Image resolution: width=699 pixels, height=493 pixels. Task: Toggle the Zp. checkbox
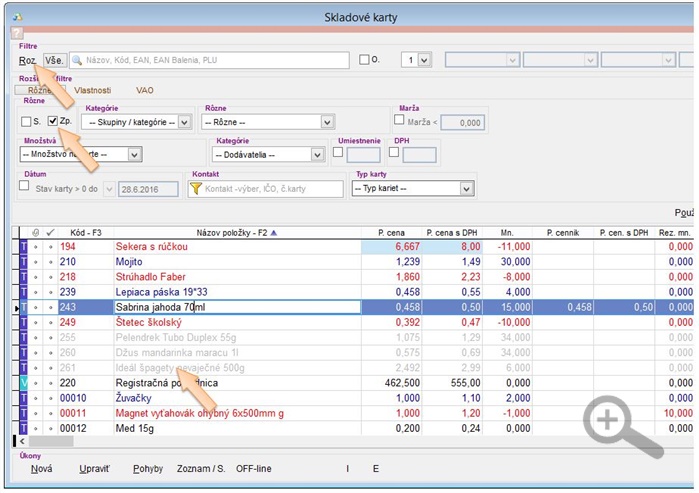click(x=53, y=122)
